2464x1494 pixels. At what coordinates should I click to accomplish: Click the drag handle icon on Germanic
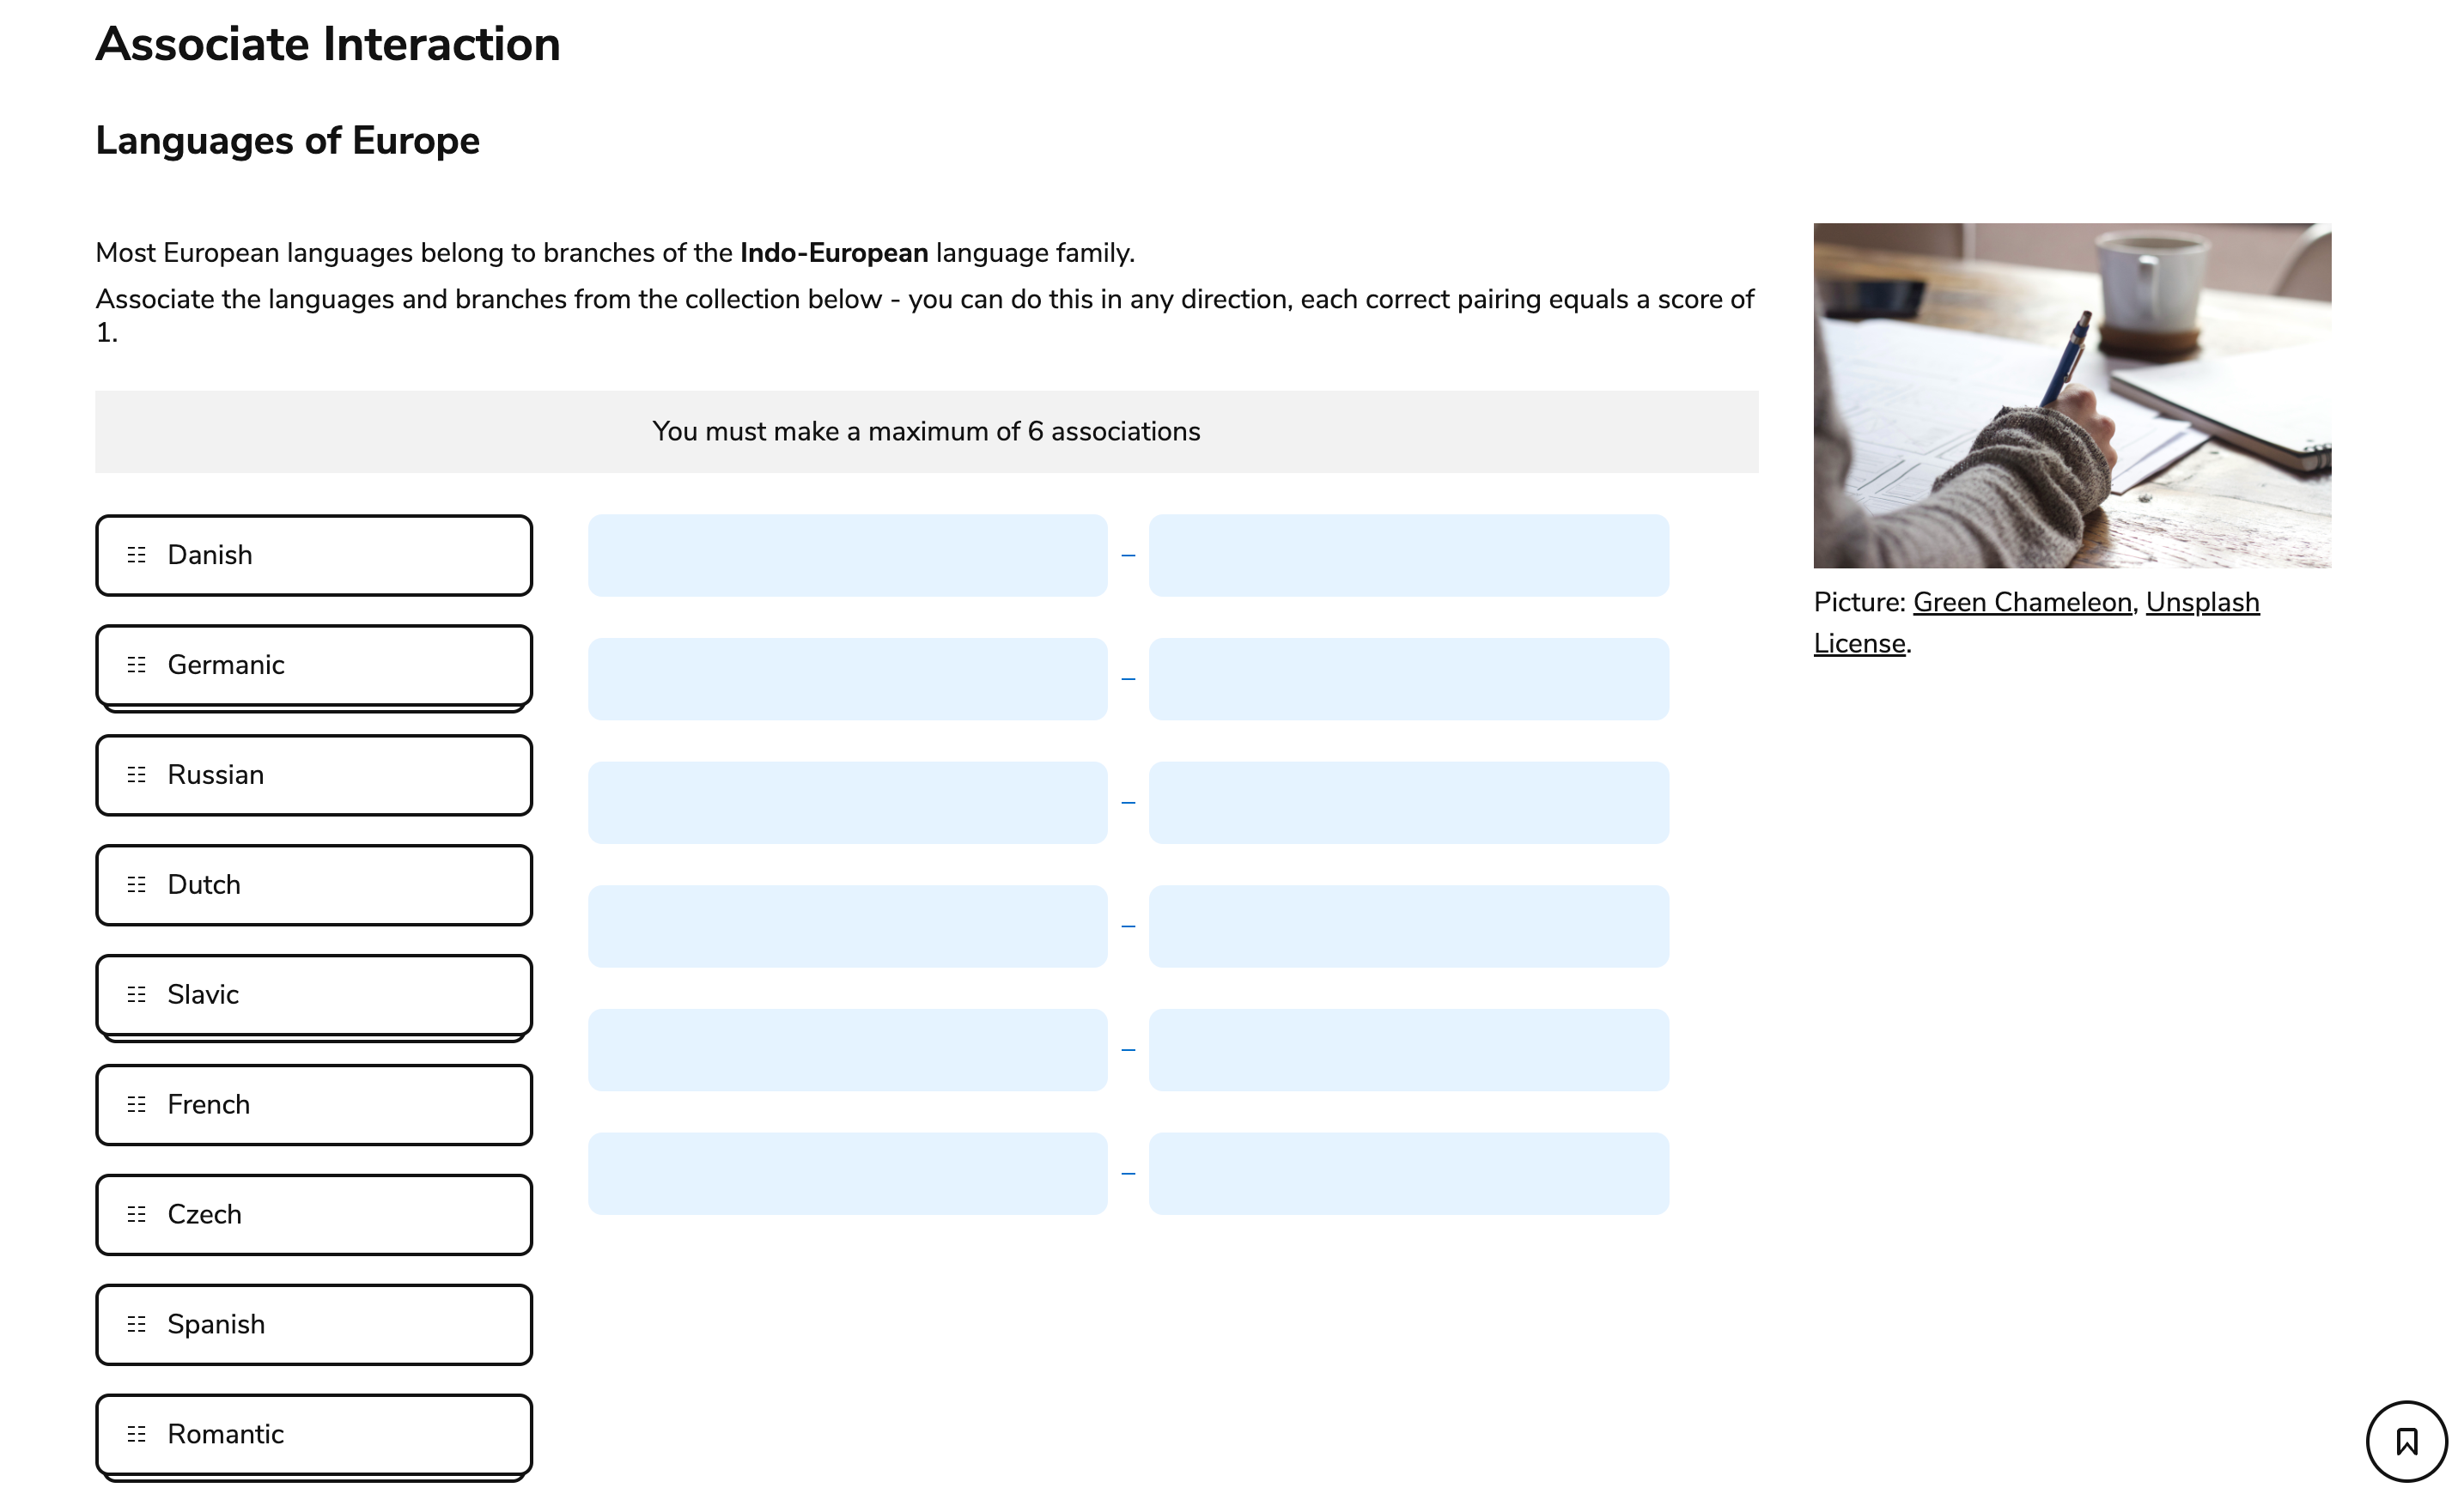pyautogui.click(x=139, y=665)
